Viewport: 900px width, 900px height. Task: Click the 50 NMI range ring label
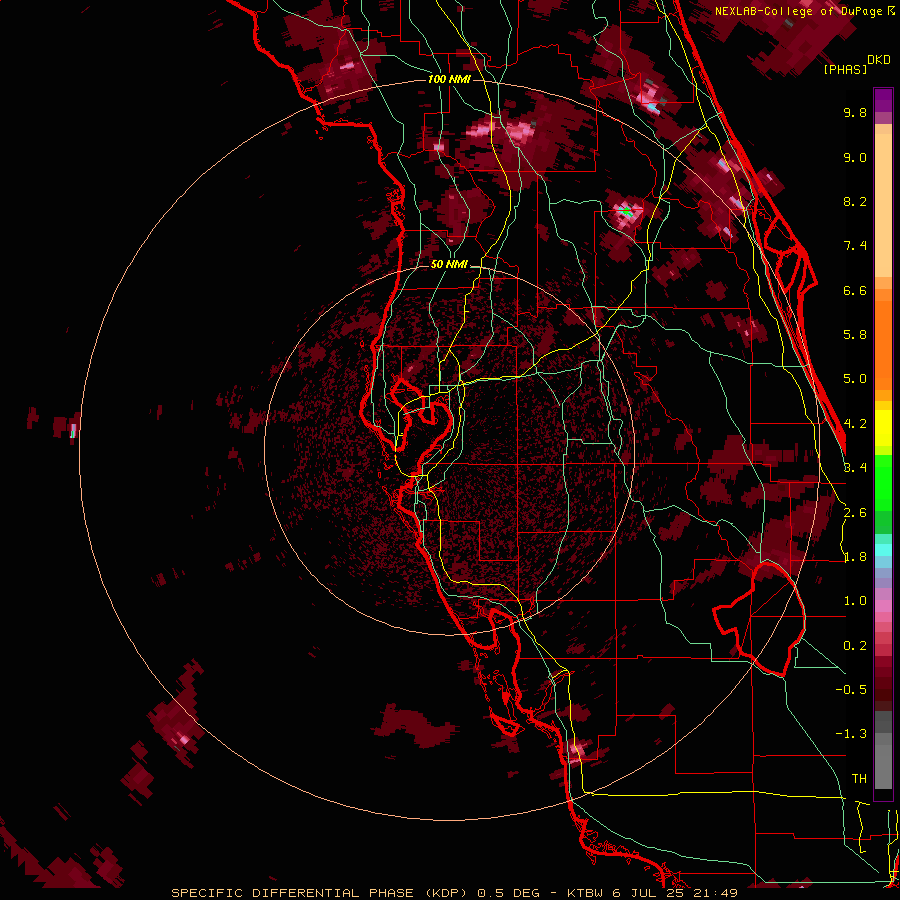449,265
